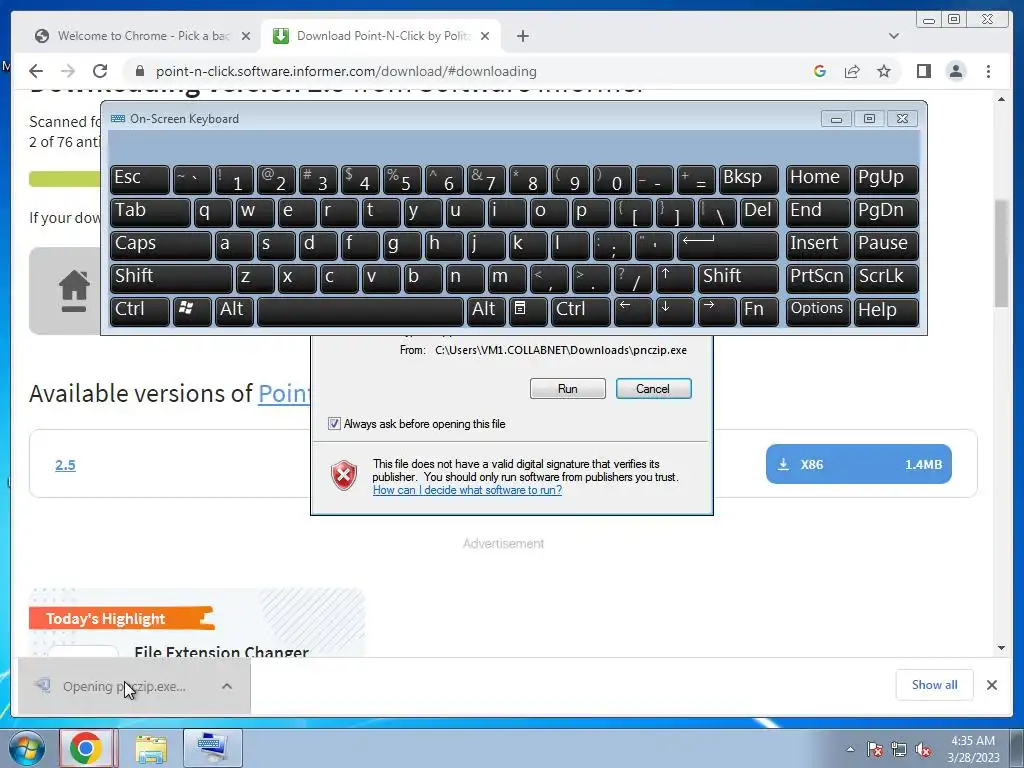
Task: Click Run in the security warning dialog
Action: pos(568,389)
